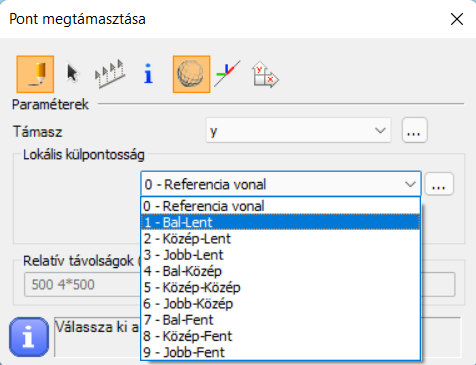Collapse the Referencia vonal combo box arrow
Viewport: 476px width, 365px height.
click(x=410, y=184)
